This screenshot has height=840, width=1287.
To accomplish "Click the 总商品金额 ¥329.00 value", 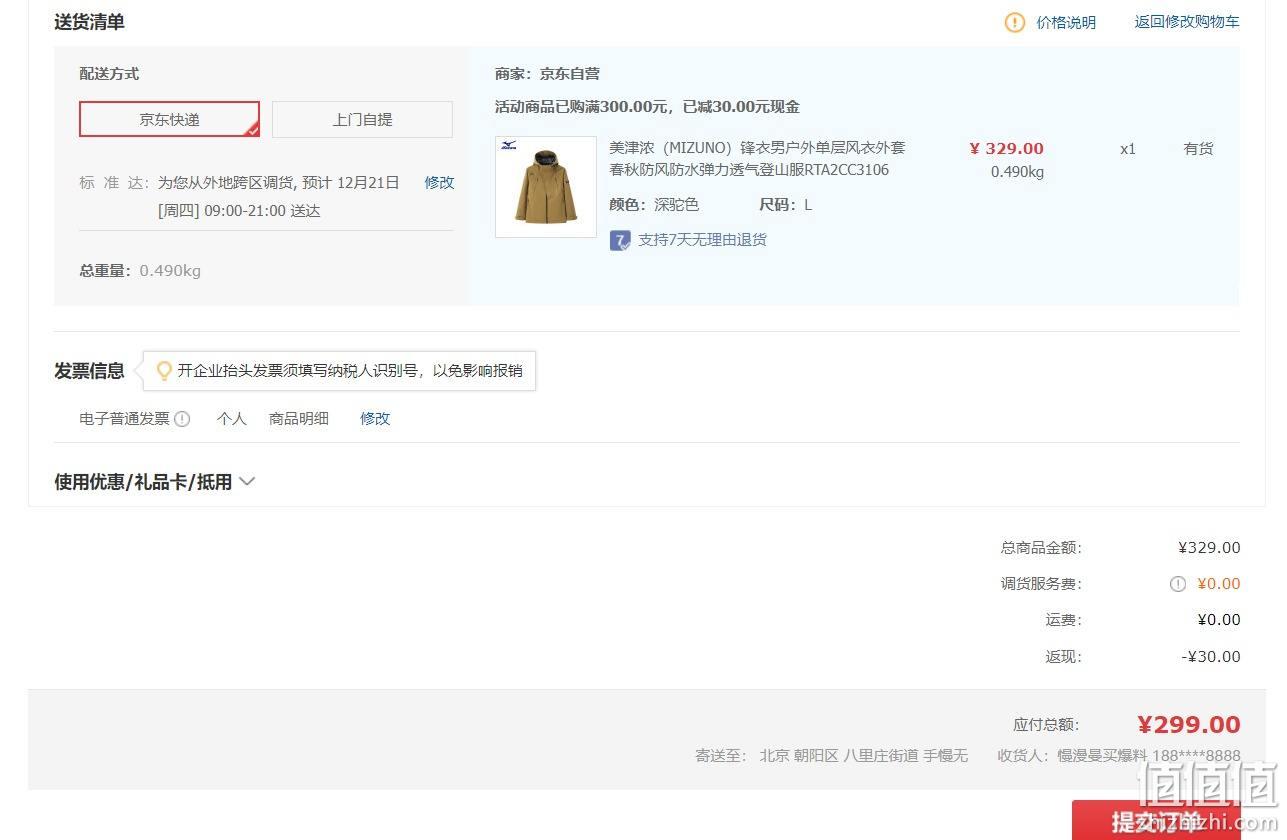I will point(1209,548).
